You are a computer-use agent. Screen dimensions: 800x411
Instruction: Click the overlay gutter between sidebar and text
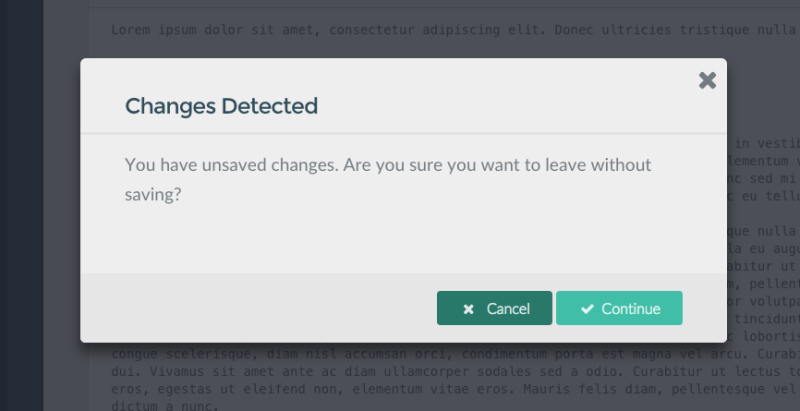66,206
